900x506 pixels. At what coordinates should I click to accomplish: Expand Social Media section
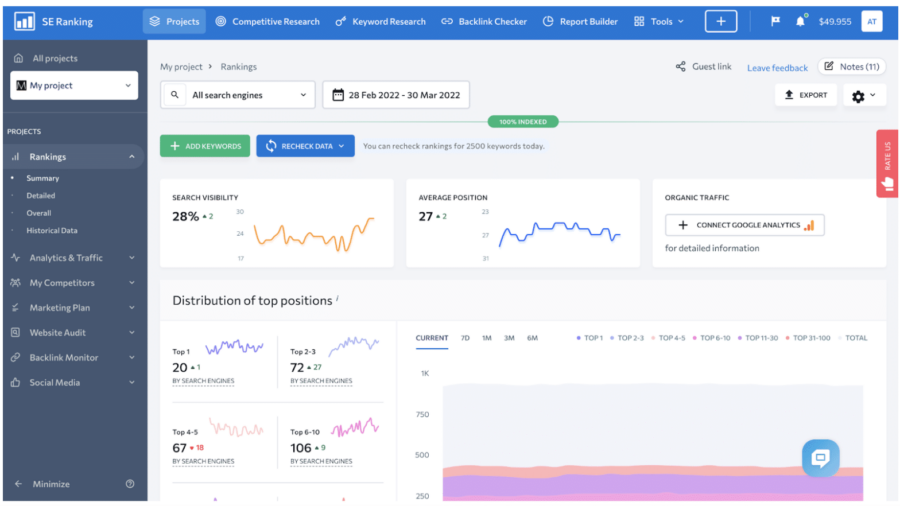point(132,383)
